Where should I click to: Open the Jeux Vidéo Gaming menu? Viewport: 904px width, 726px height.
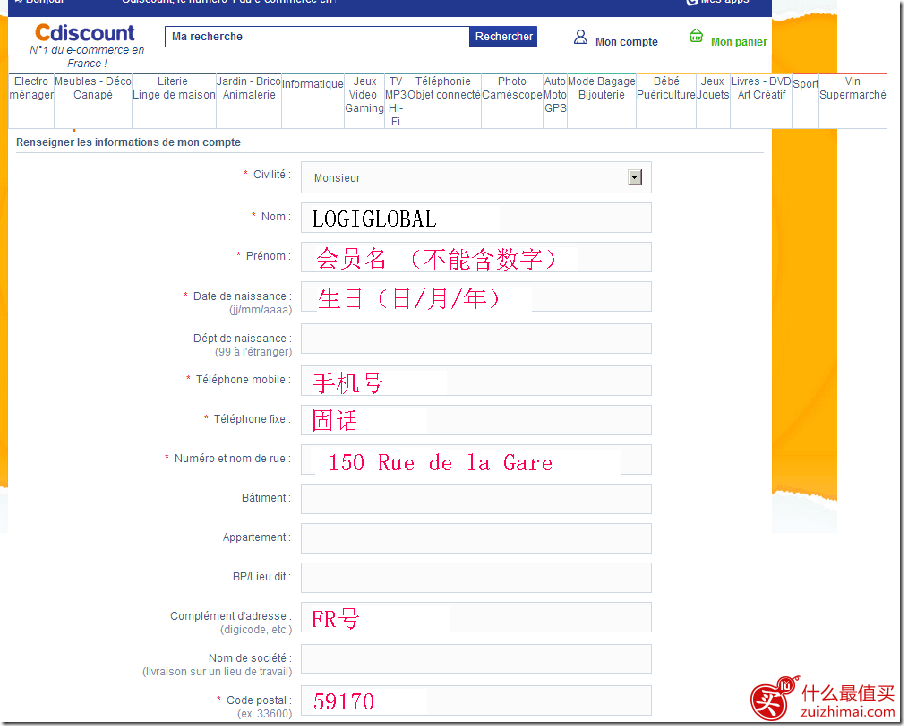tap(364, 95)
